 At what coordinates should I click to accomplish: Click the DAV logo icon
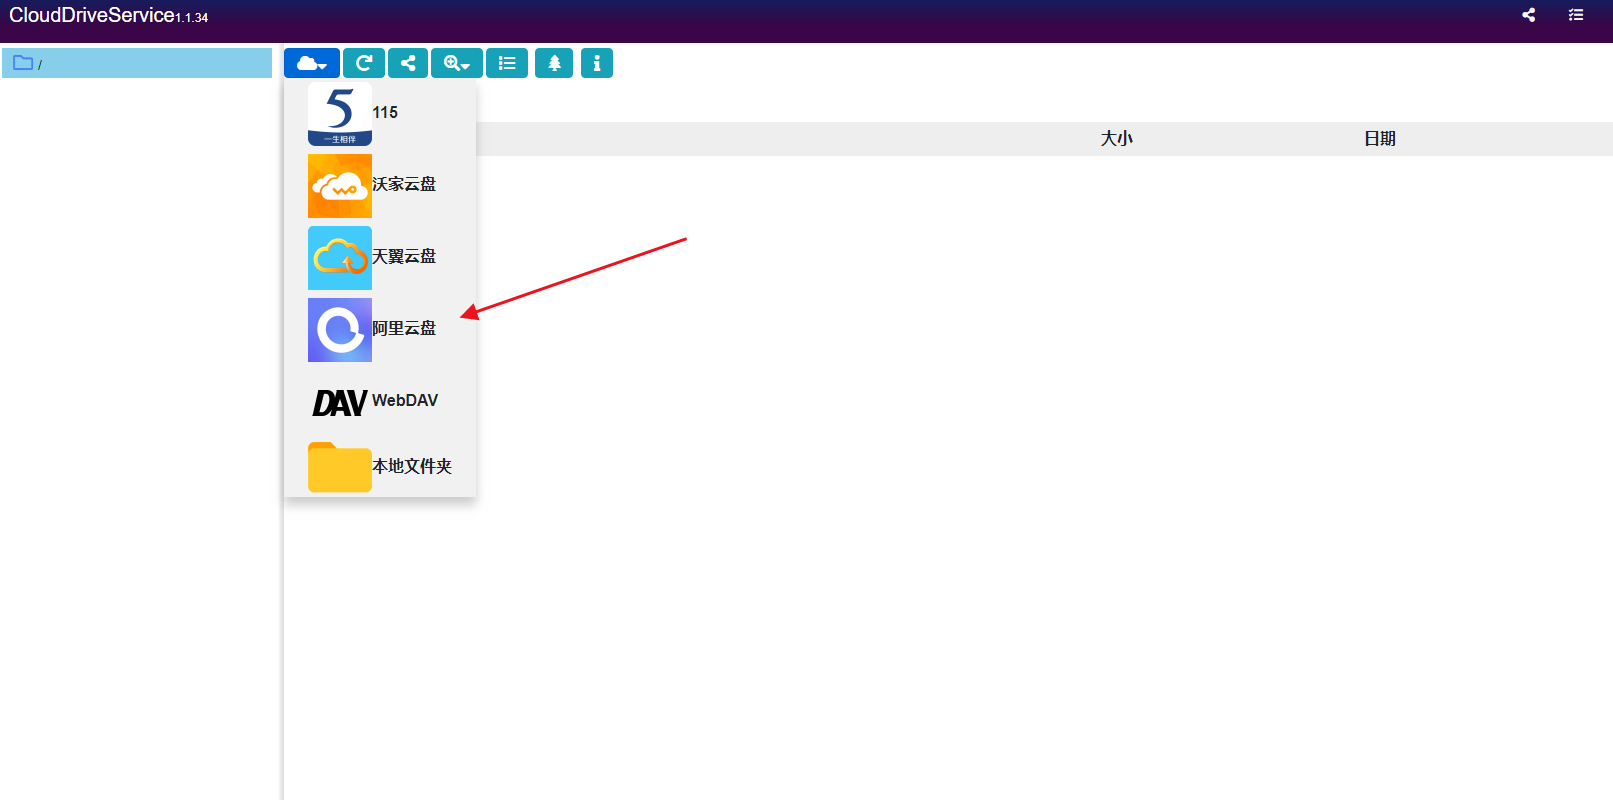pos(340,402)
